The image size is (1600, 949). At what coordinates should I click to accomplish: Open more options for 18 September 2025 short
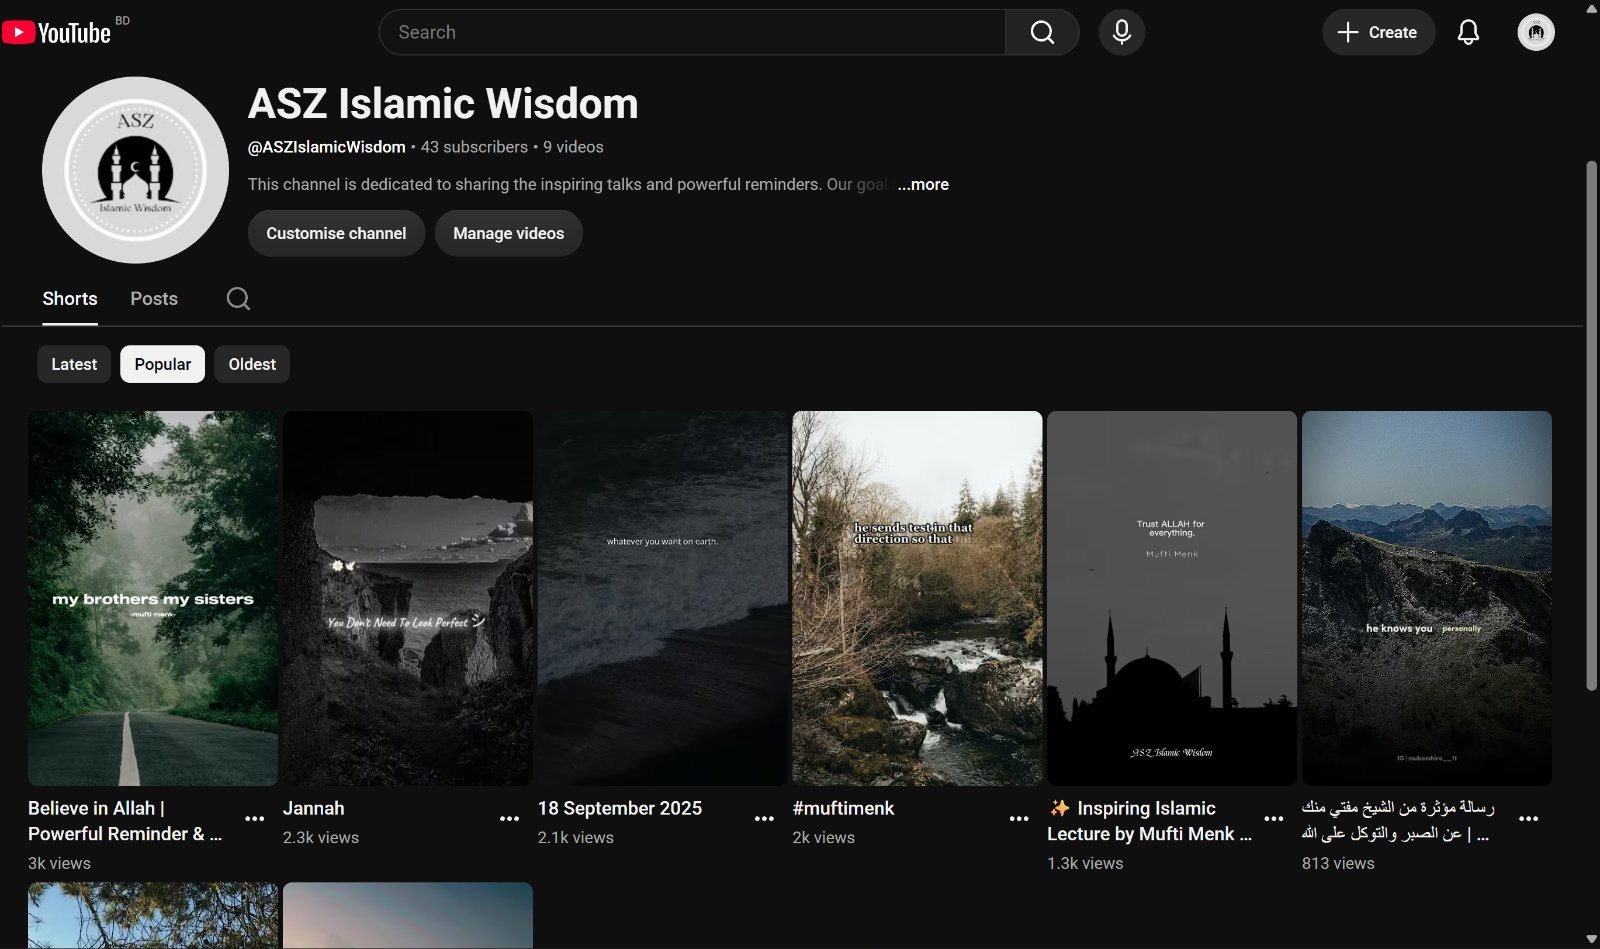click(x=765, y=818)
